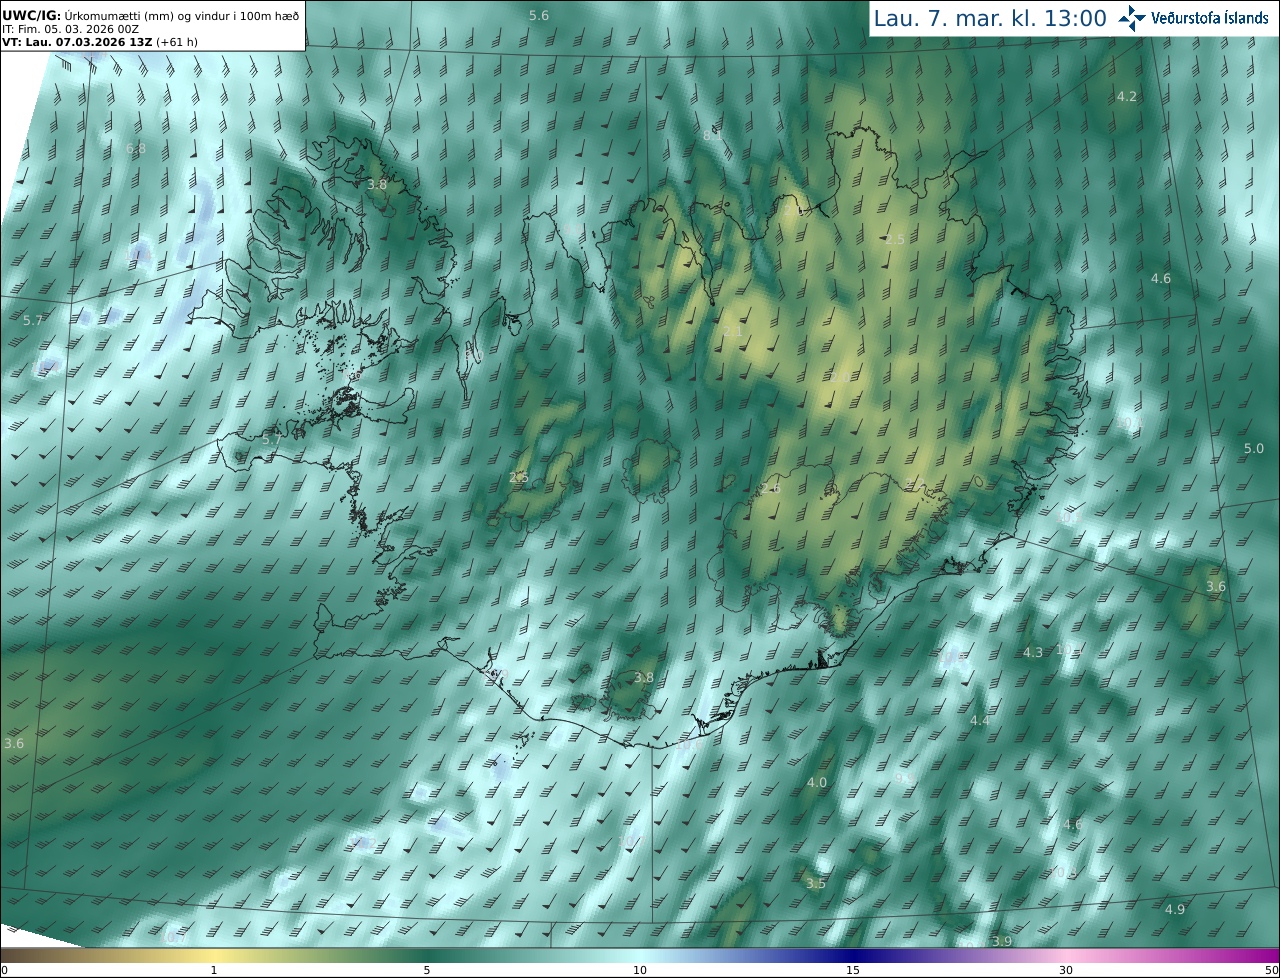Click the '5.6' value on the map
This screenshot has height=978, width=1280.
(x=539, y=15)
